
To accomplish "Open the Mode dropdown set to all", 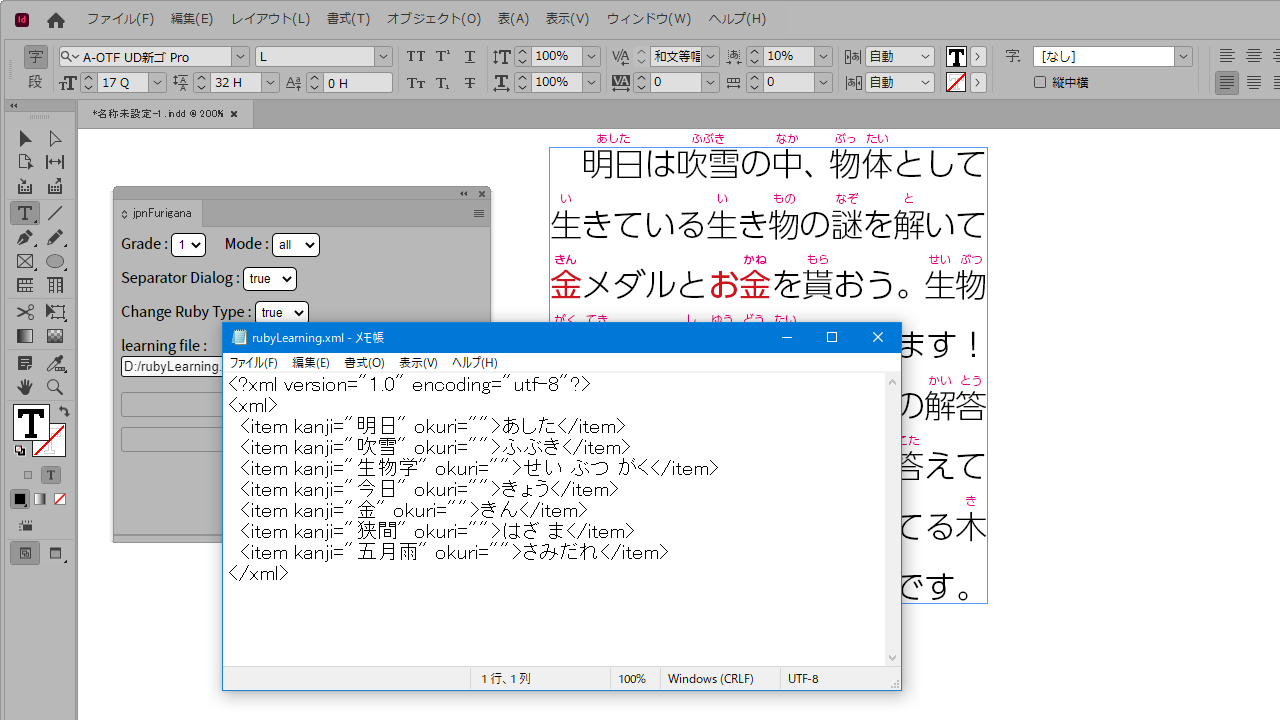I will (x=295, y=244).
